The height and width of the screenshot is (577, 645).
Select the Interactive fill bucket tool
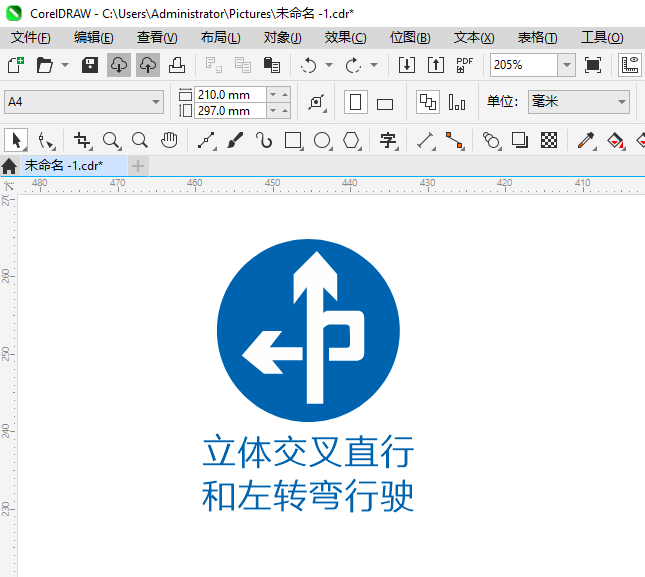pyautogui.click(x=615, y=141)
